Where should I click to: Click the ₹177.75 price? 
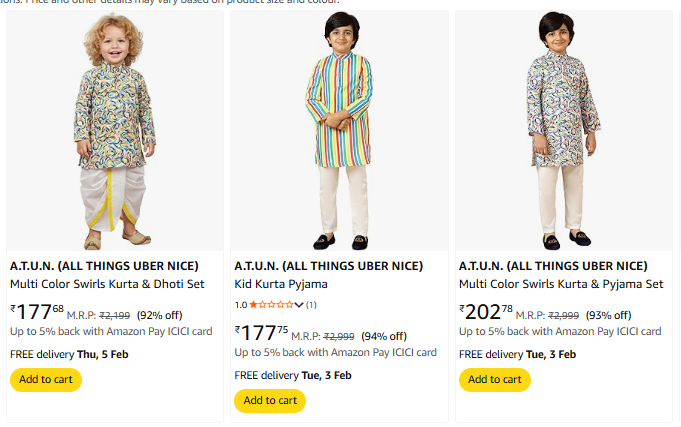tap(261, 333)
